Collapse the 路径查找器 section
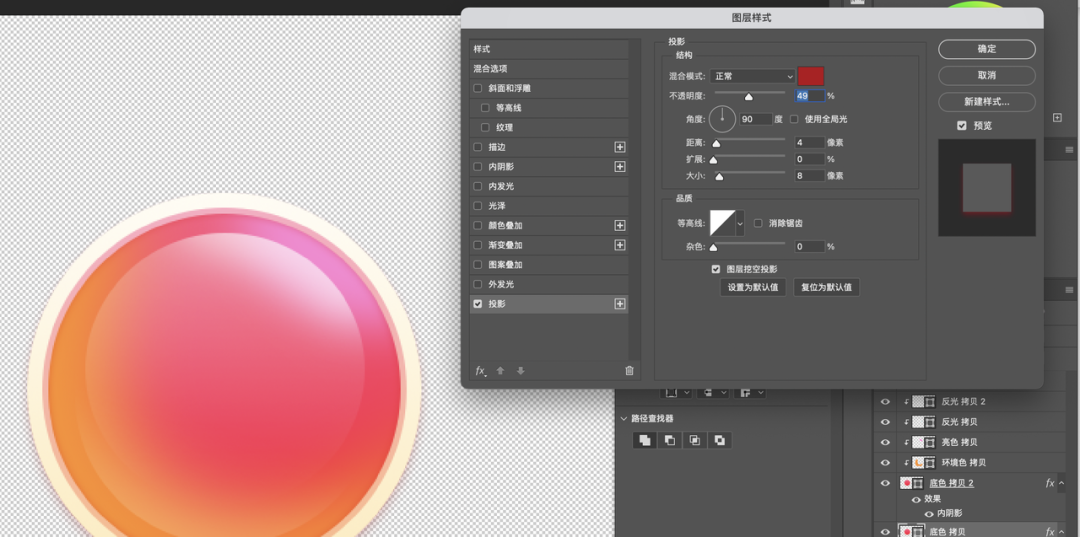This screenshot has height=537, width=1080. [624, 419]
